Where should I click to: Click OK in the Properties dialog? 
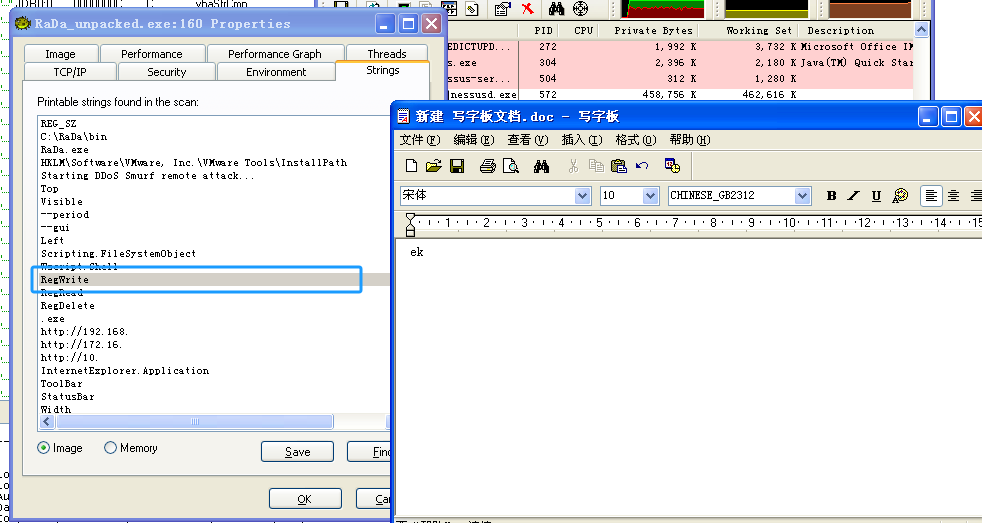tap(305, 499)
